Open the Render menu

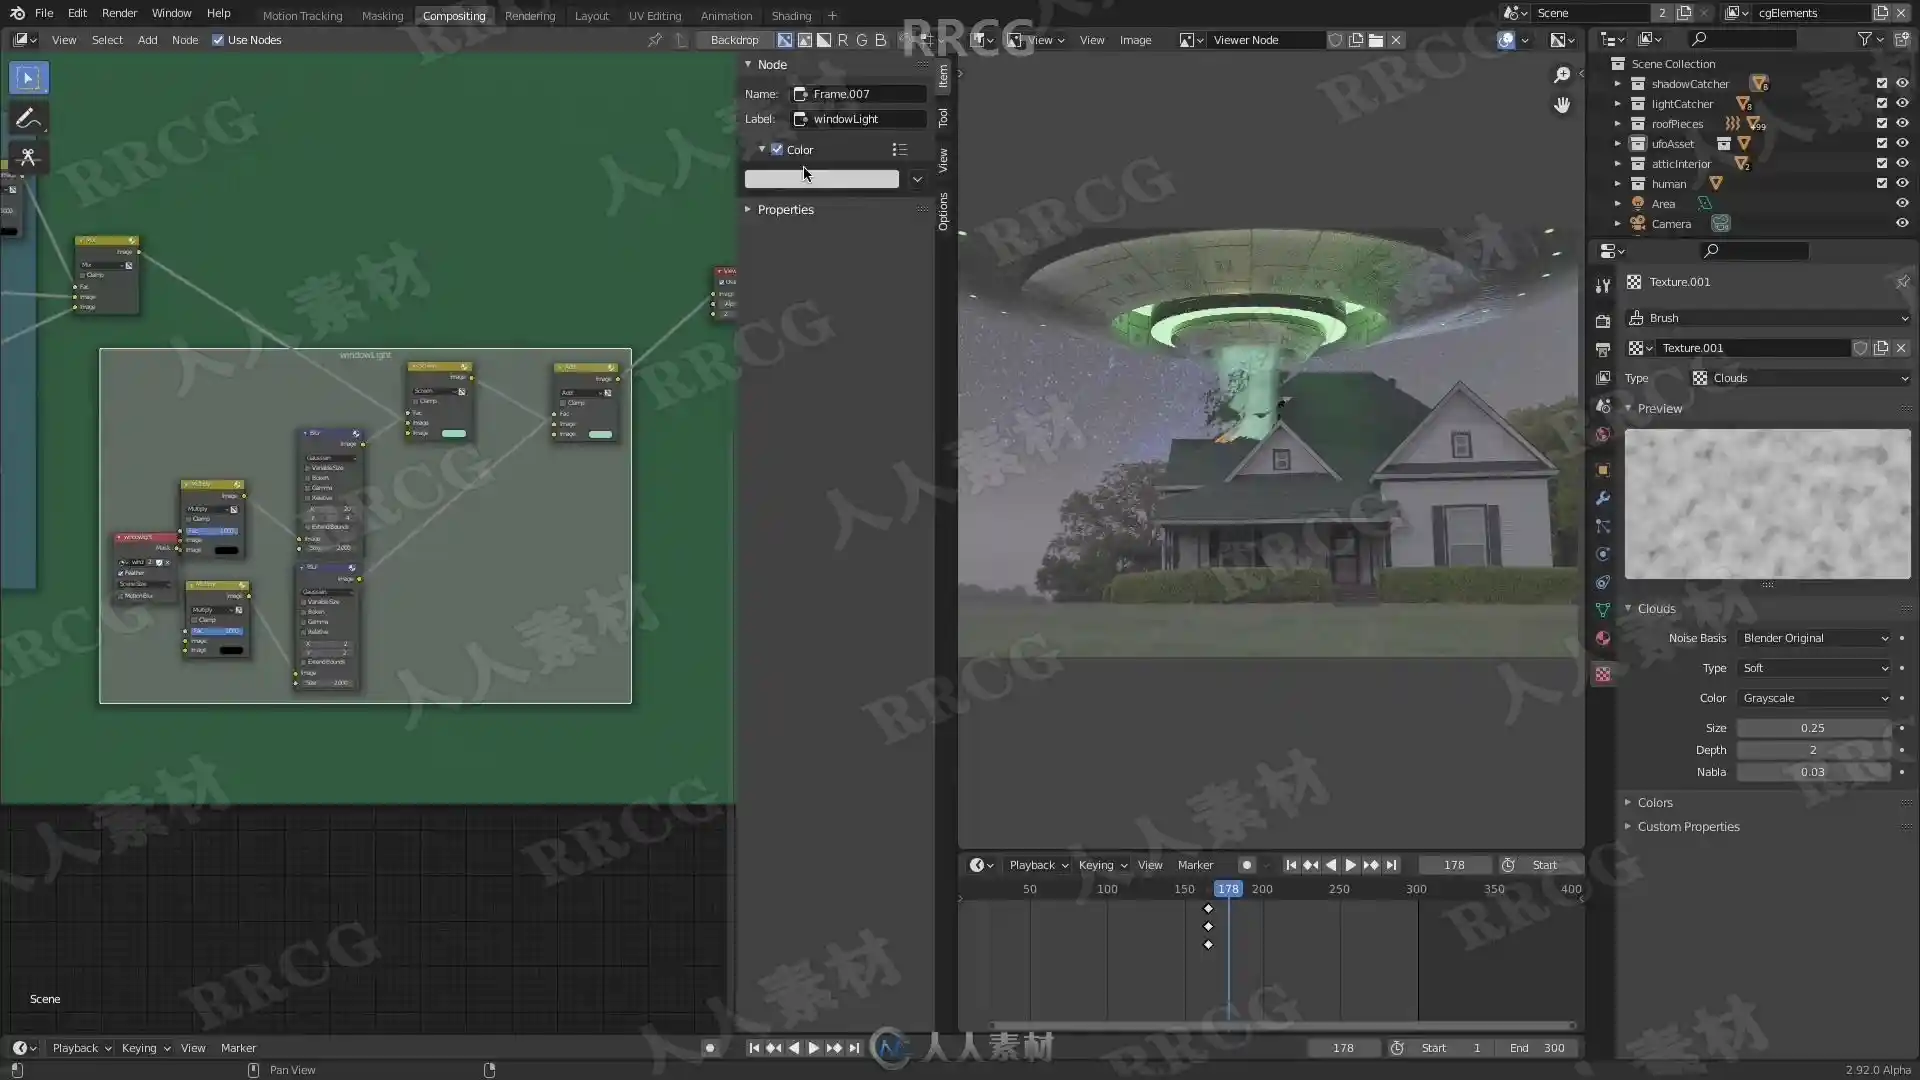[119, 13]
